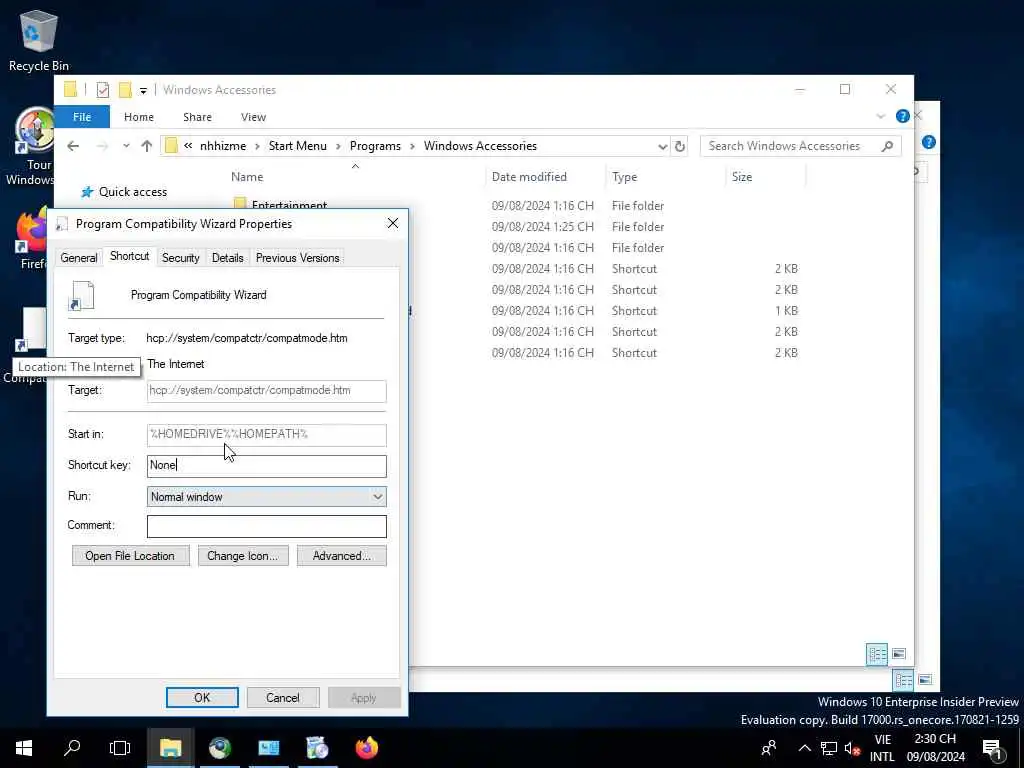Viewport: 1024px width, 768px height.
Task: Open the Recycle Bin desktop icon
Action: pos(38,40)
